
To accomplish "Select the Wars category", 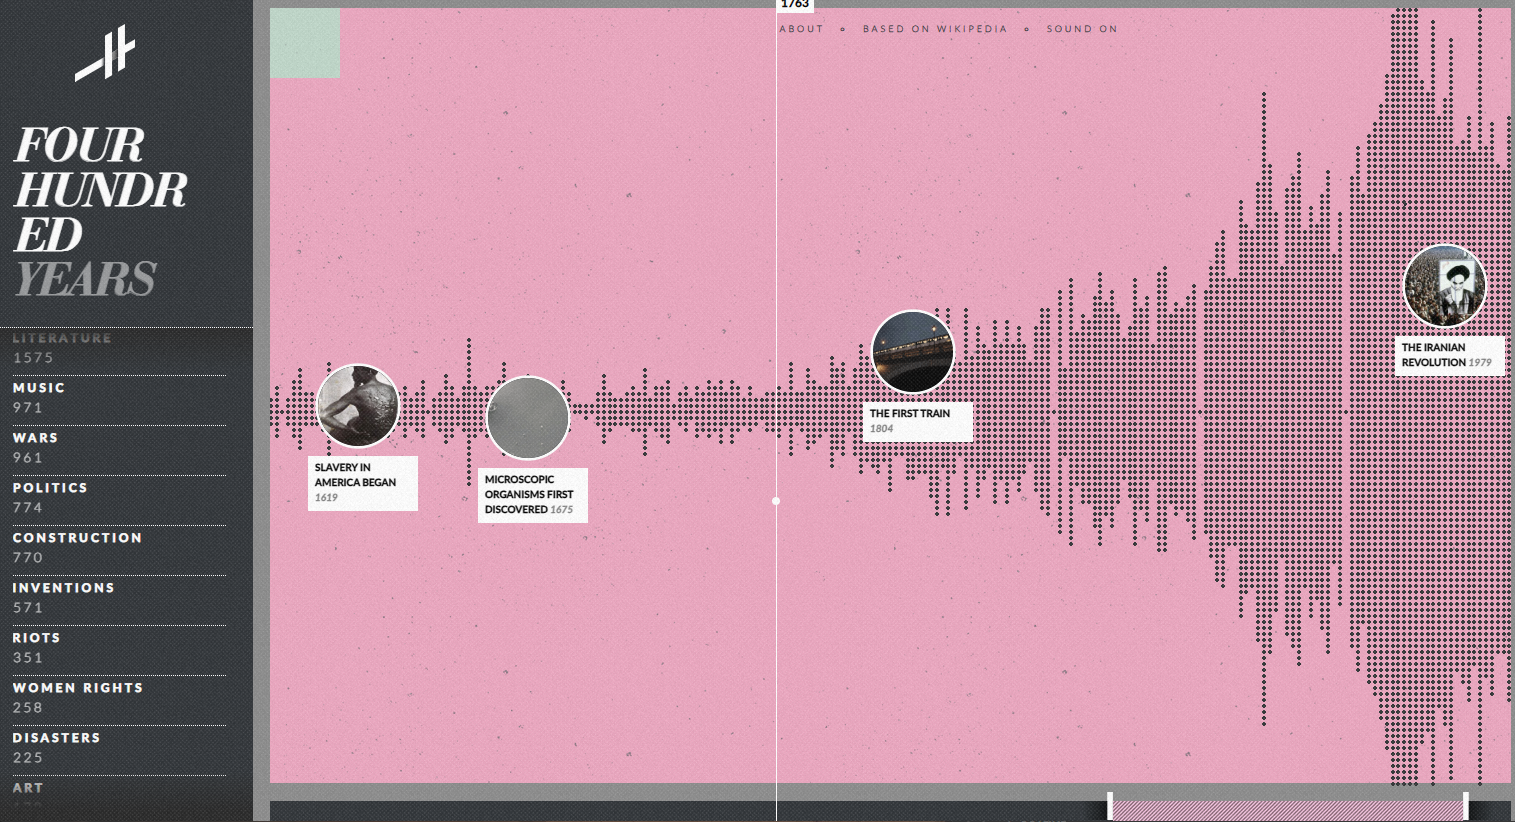I will click(x=119, y=447).
